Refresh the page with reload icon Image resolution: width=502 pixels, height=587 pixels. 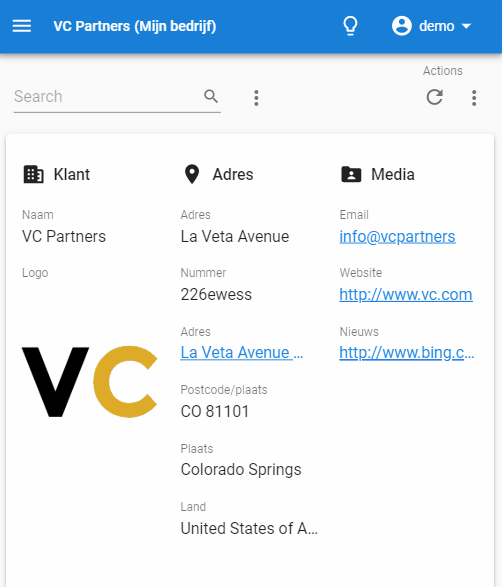(x=435, y=97)
